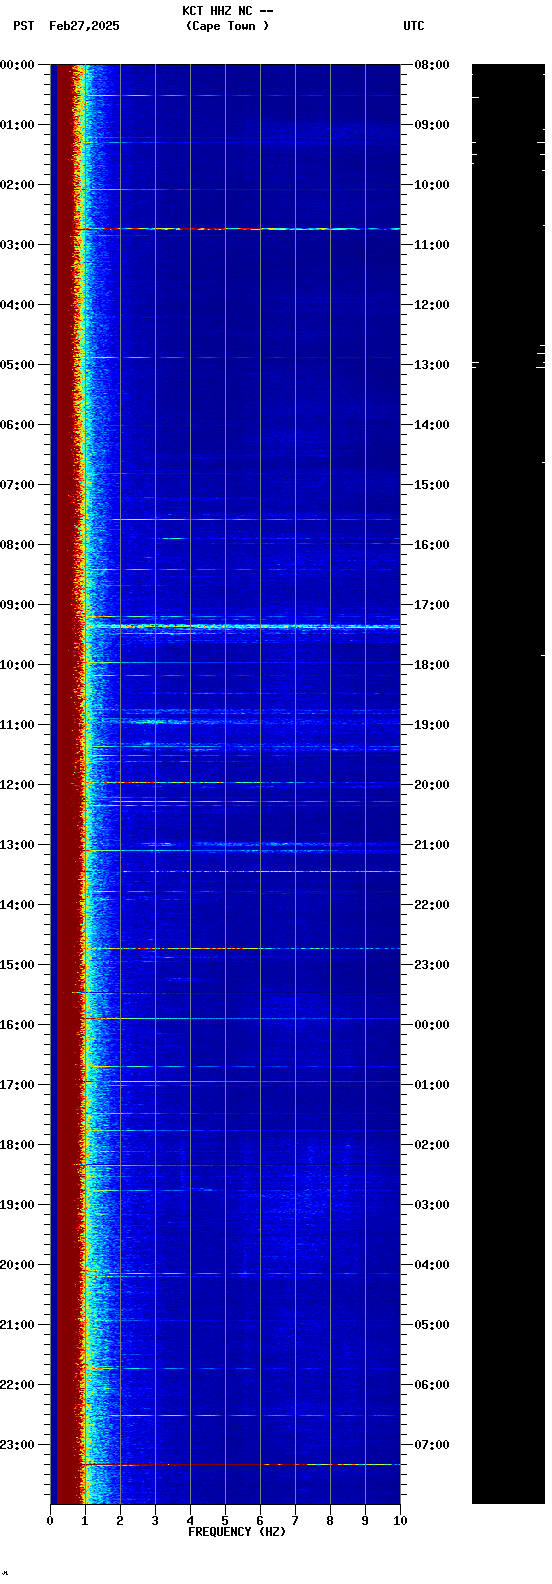Click the frequency axis '5' tick label
This screenshot has width=552, height=1584.
click(x=225, y=1521)
